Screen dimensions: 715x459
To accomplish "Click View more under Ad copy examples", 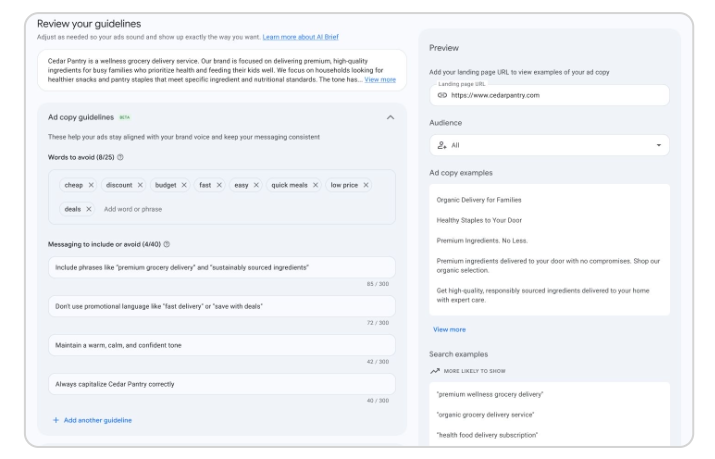I will (449, 330).
